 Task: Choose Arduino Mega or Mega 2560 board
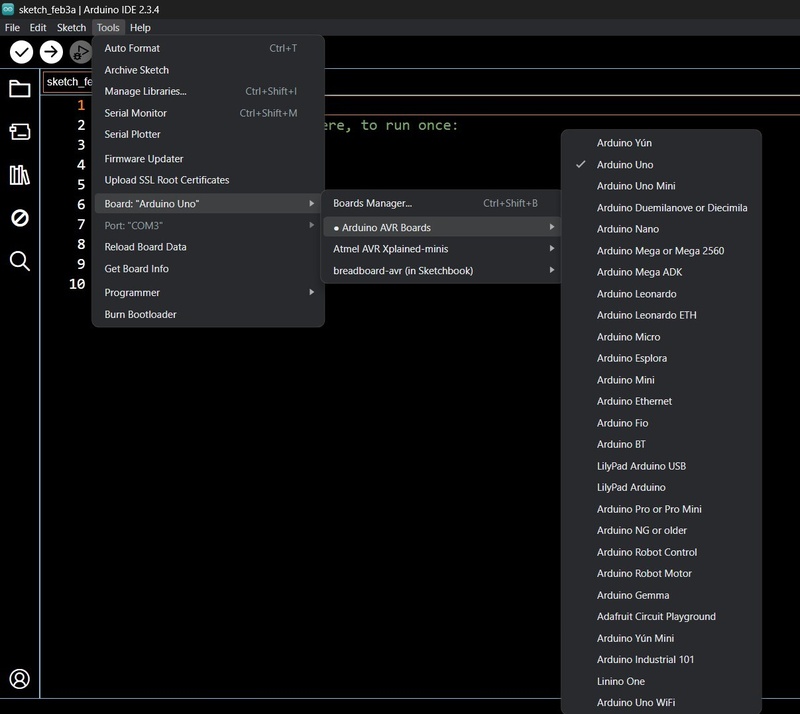(660, 251)
